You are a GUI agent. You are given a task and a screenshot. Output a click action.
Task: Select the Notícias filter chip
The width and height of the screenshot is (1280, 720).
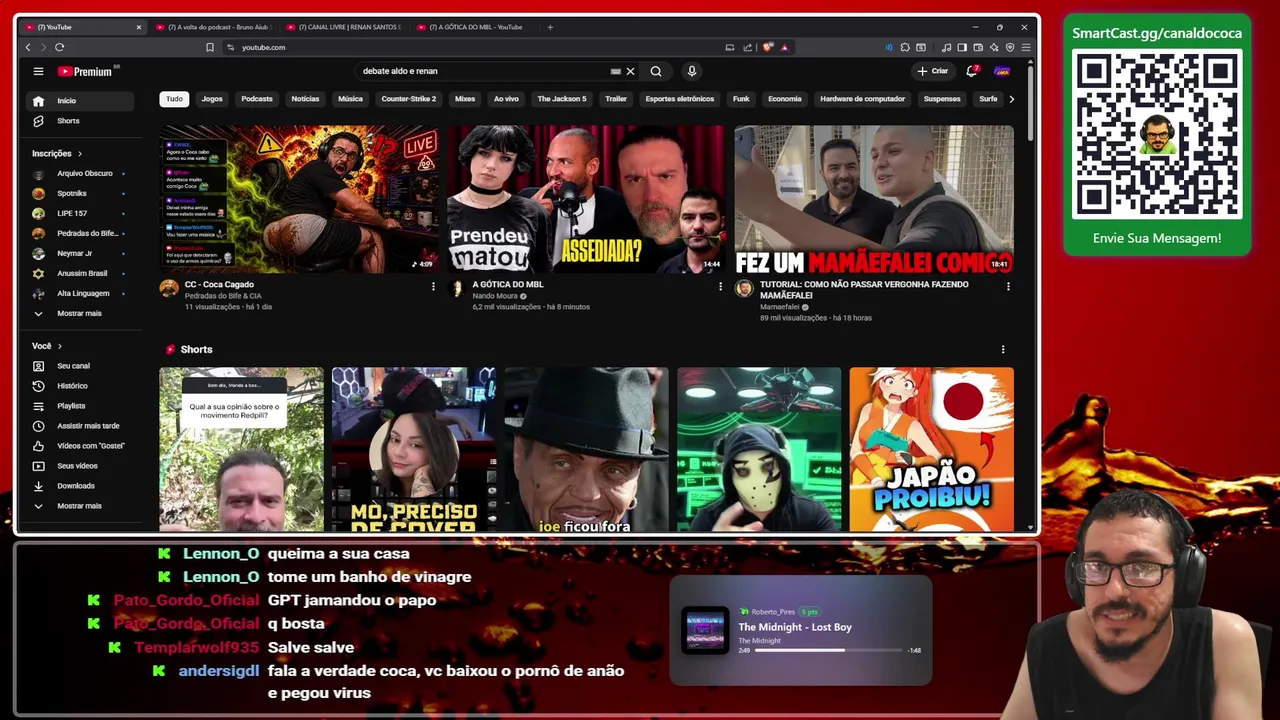[305, 99]
